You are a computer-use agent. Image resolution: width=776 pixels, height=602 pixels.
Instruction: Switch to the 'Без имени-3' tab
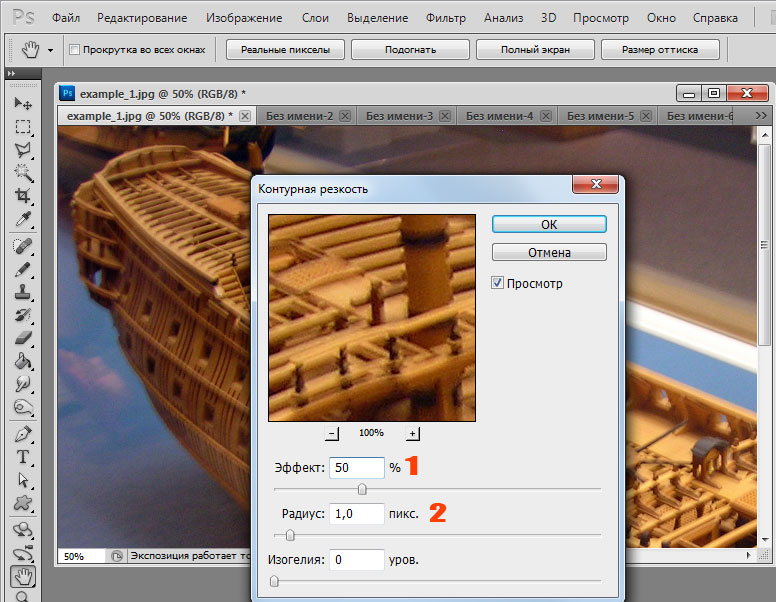(399, 116)
